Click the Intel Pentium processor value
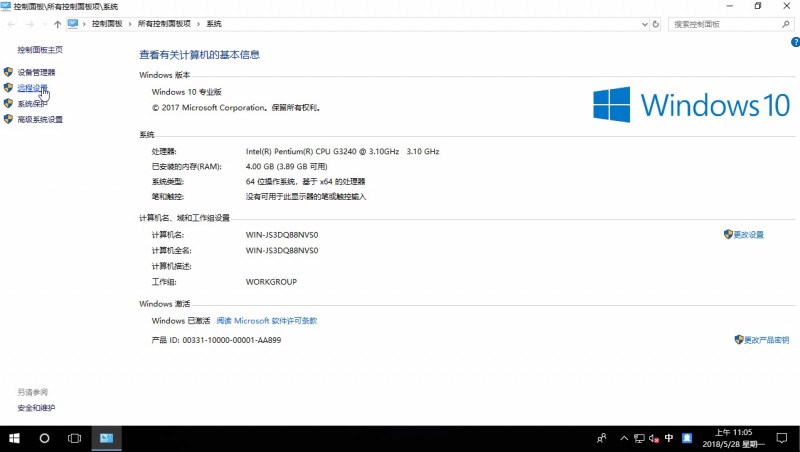The image size is (800, 452). pos(342,152)
